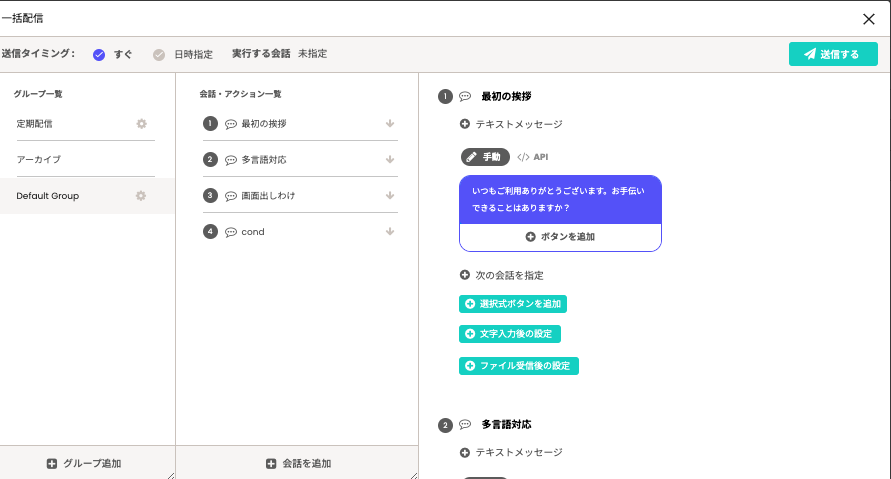Click the plus icon beside 次の会話を指定
This screenshot has width=891, height=479.
tap(465, 275)
